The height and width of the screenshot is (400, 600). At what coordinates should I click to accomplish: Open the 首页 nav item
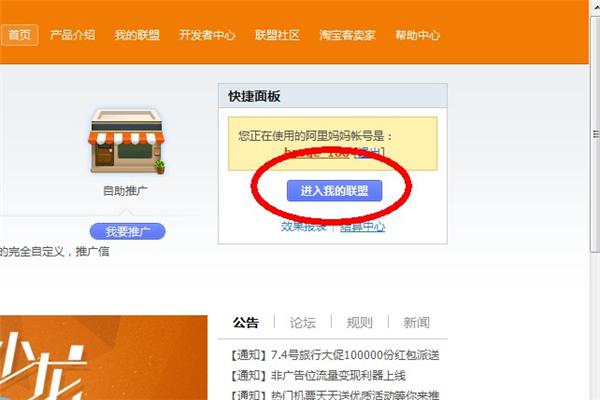tap(19, 35)
